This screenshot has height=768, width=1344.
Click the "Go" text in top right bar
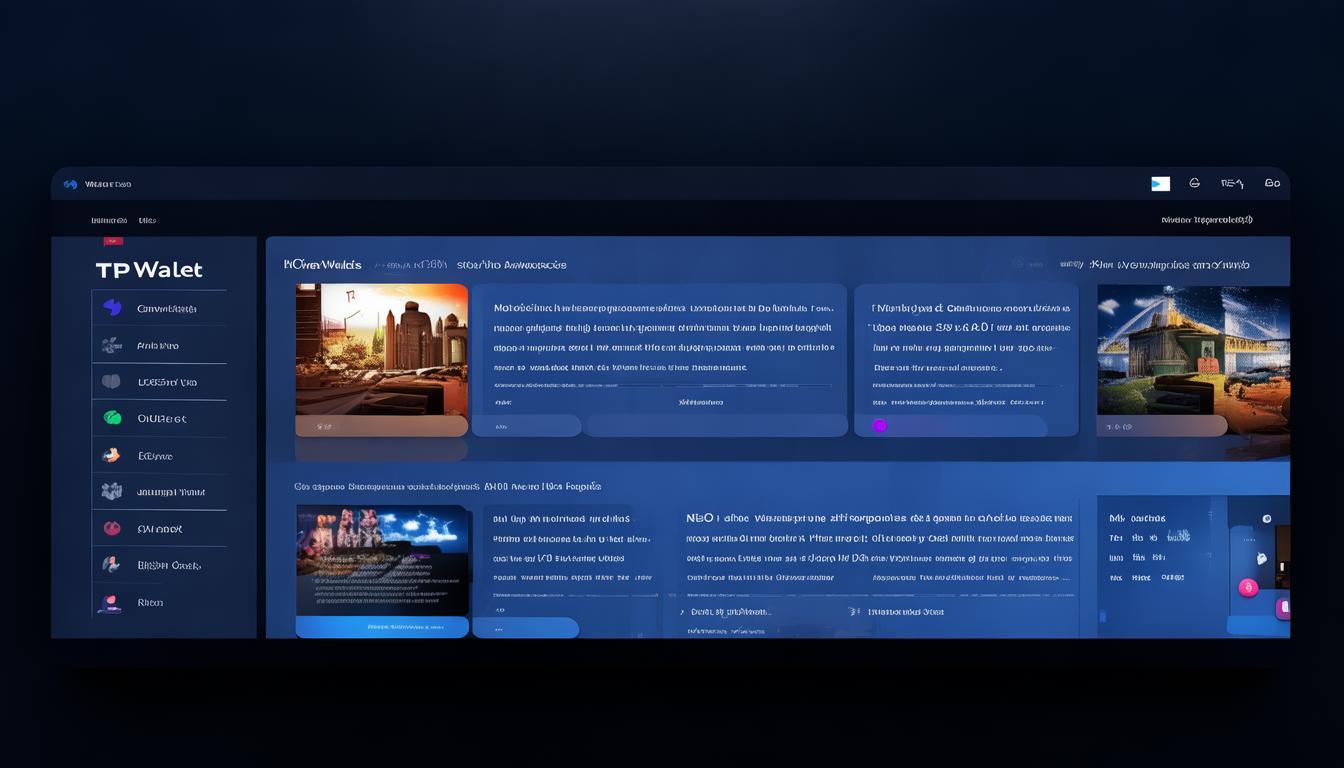coord(1272,183)
